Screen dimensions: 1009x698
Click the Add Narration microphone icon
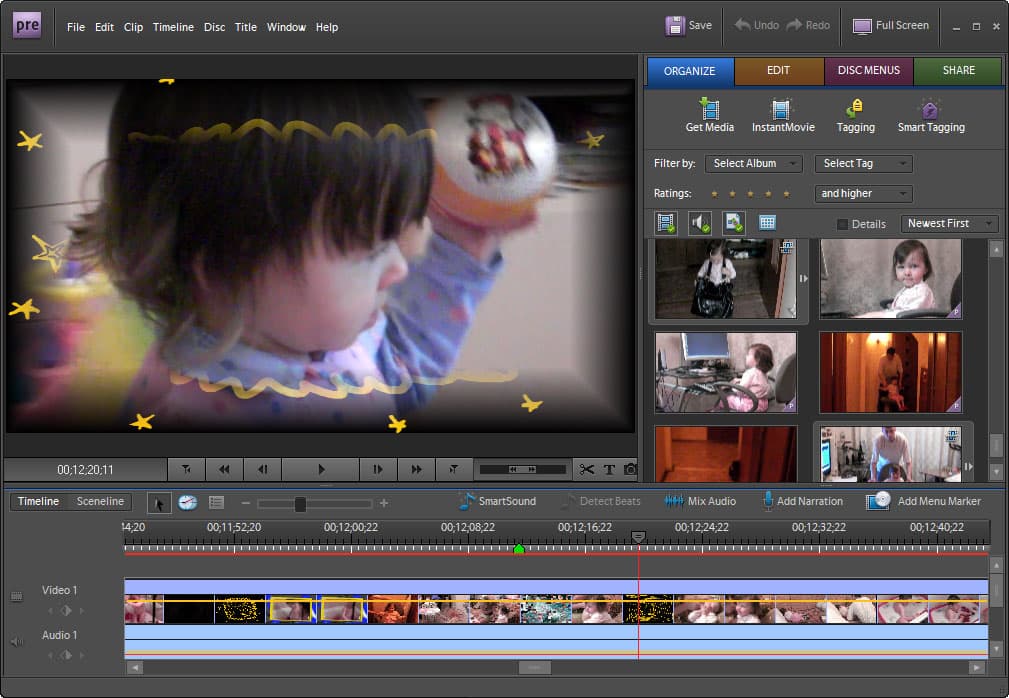[768, 501]
